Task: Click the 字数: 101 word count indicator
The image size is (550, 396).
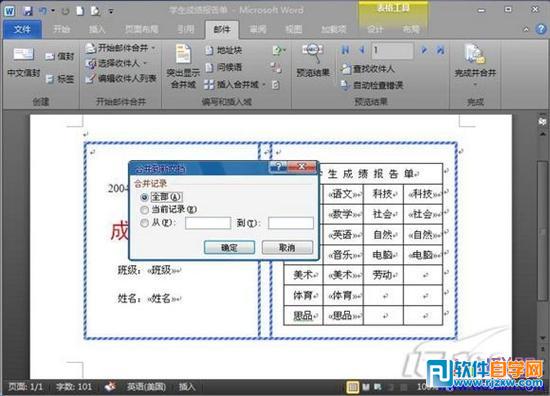Action: pos(73,387)
